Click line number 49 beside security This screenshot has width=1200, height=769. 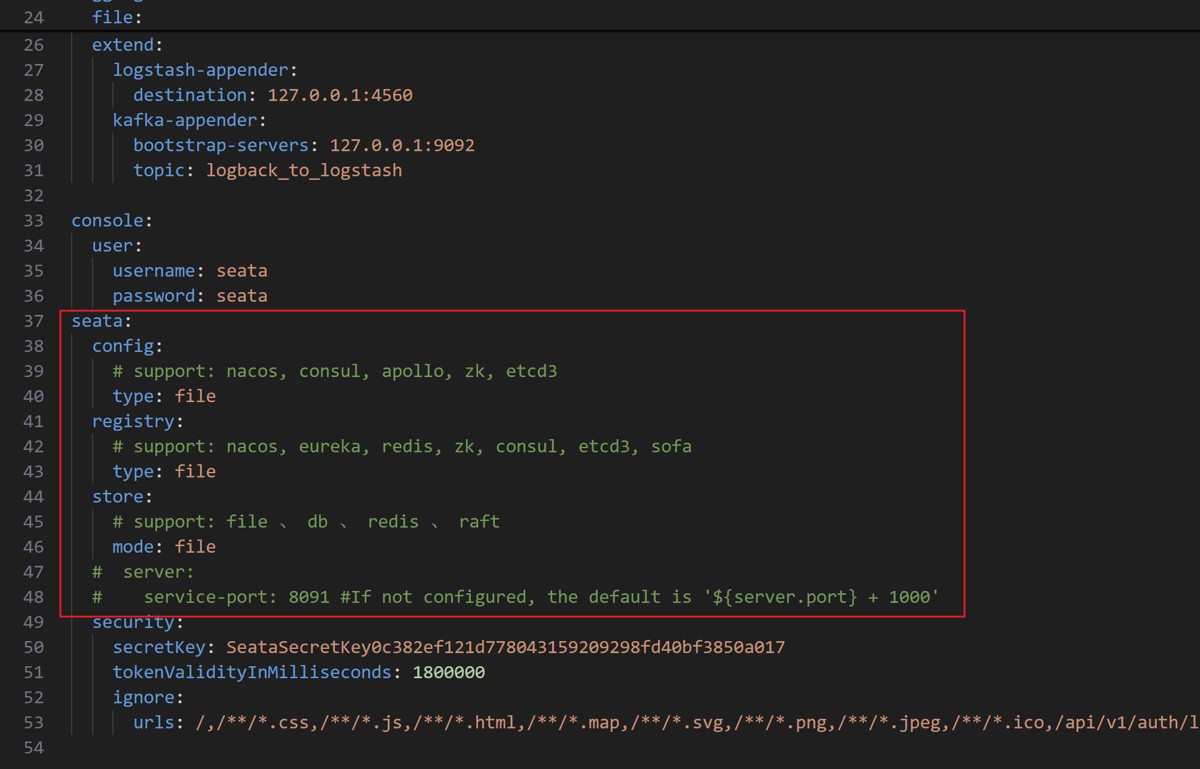(32, 622)
